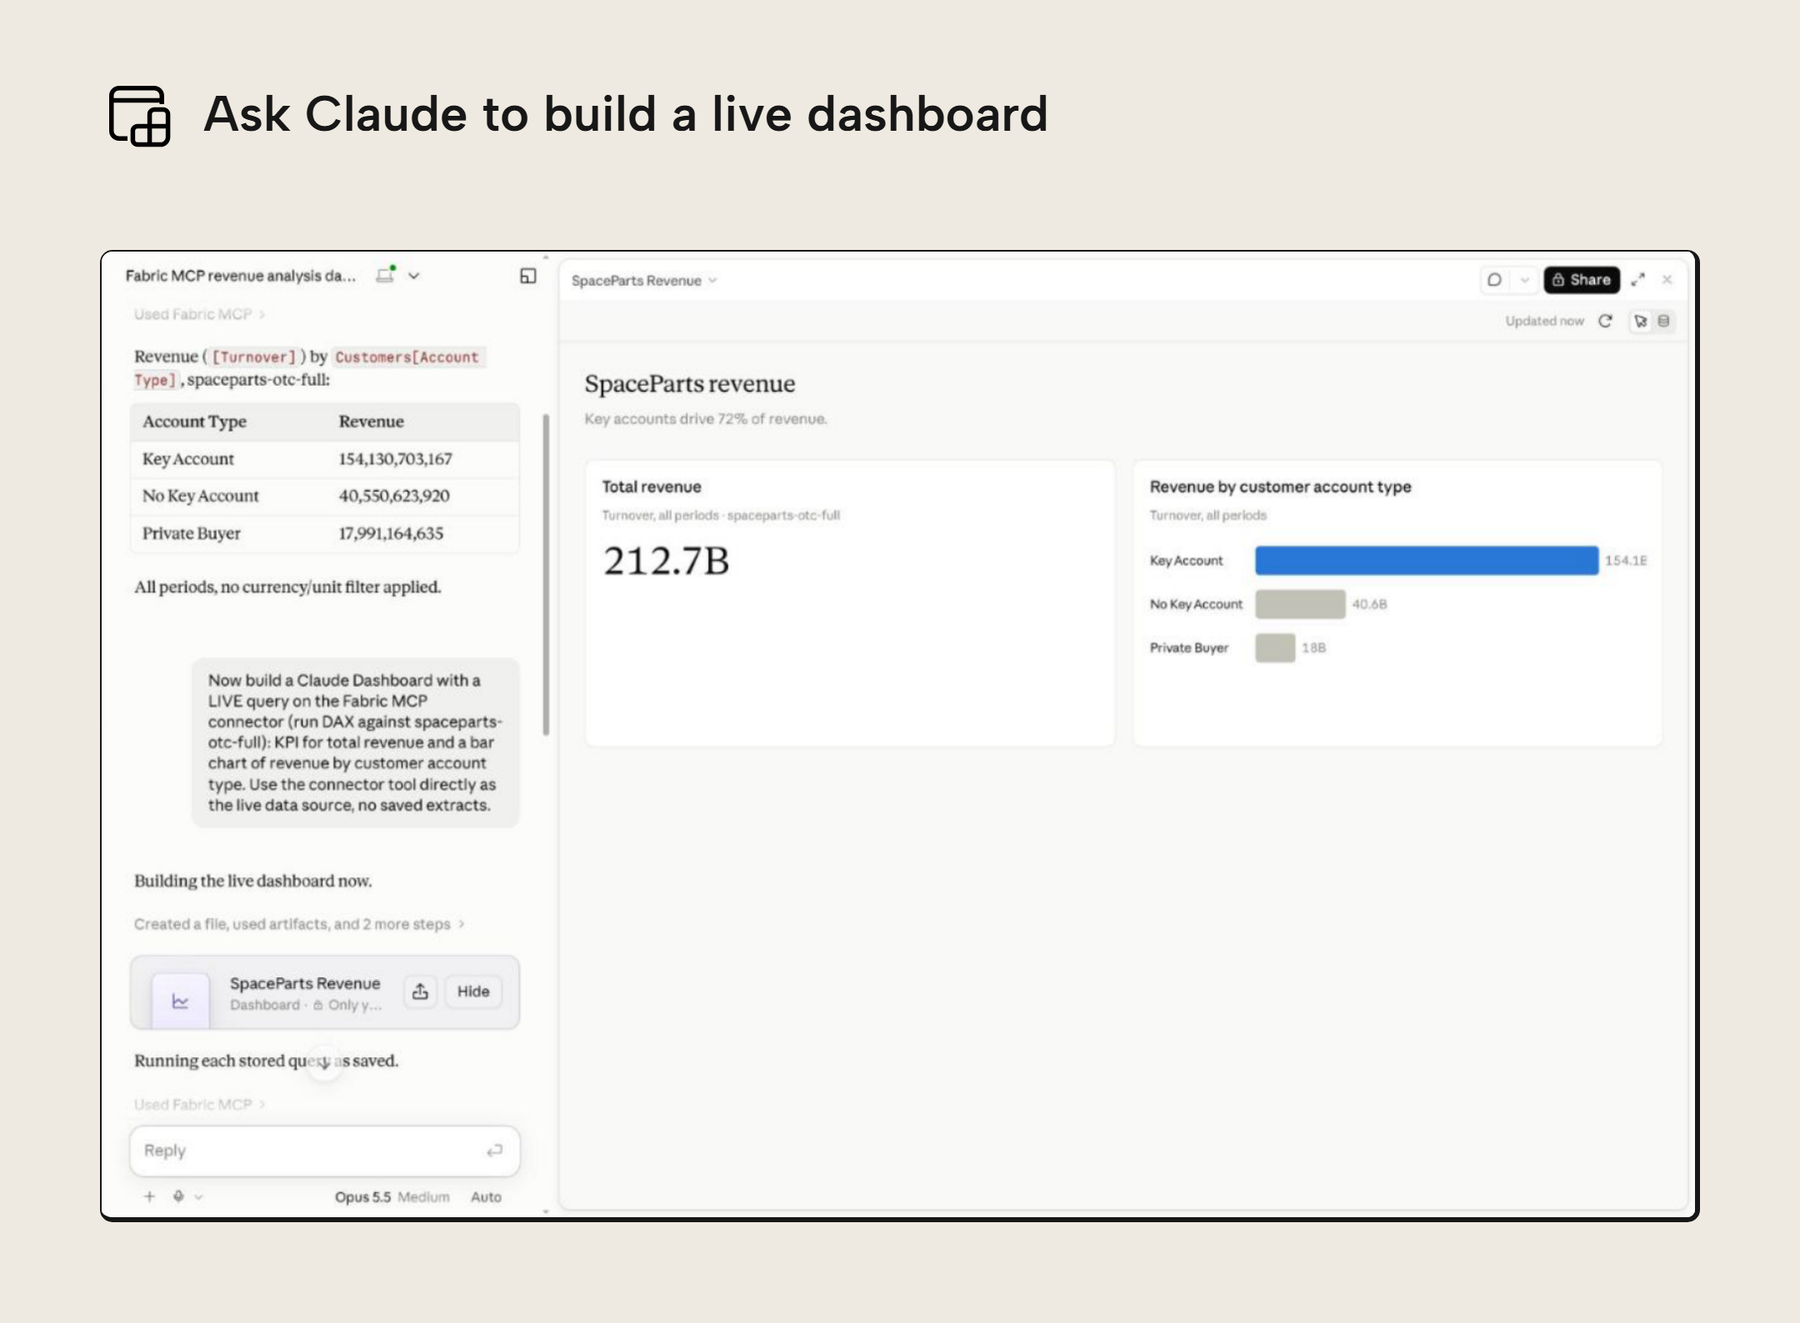
Task: Click the Private Buyer bar
Action: click(1275, 648)
